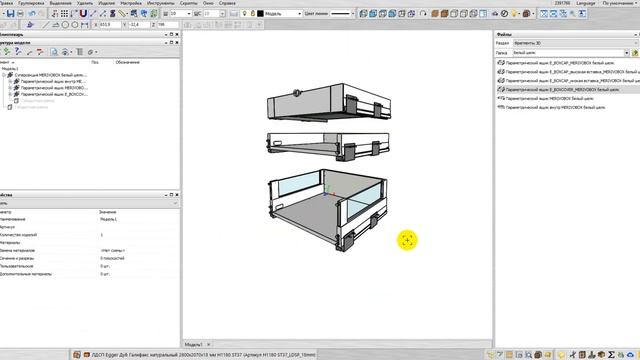Undo the last action with the blue arrow
The height and width of the screenshot is (360, 640).
coord(32,13)
